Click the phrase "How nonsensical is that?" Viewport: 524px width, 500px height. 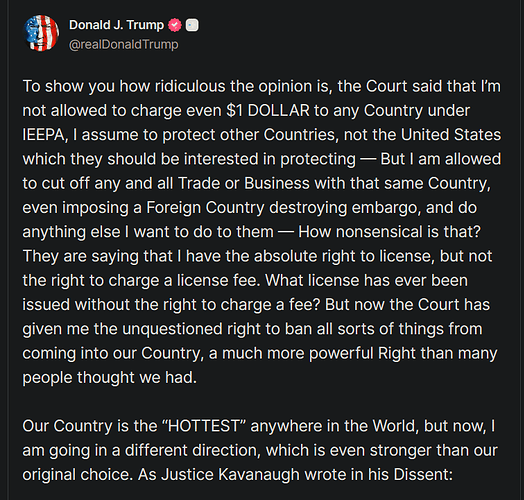coord(389,232)
